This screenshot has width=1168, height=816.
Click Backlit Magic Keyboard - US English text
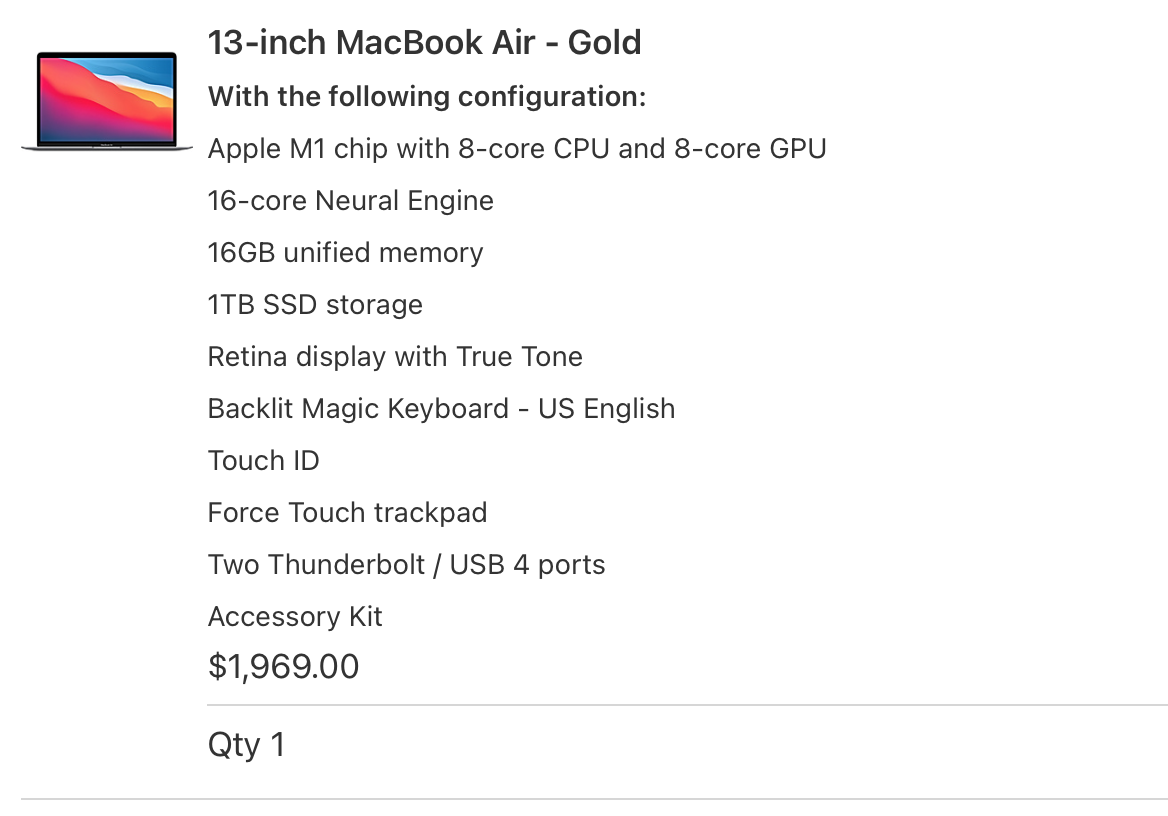point(442,409)
